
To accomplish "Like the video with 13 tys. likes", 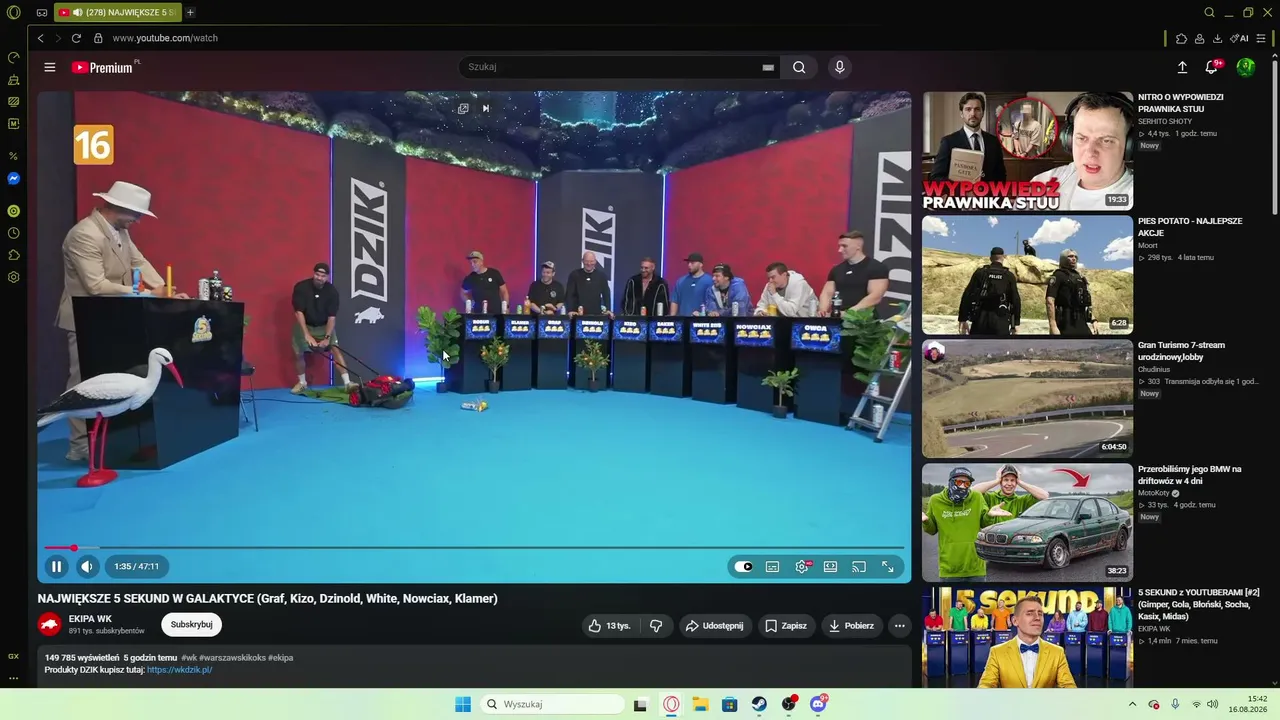I will (609, 626).
